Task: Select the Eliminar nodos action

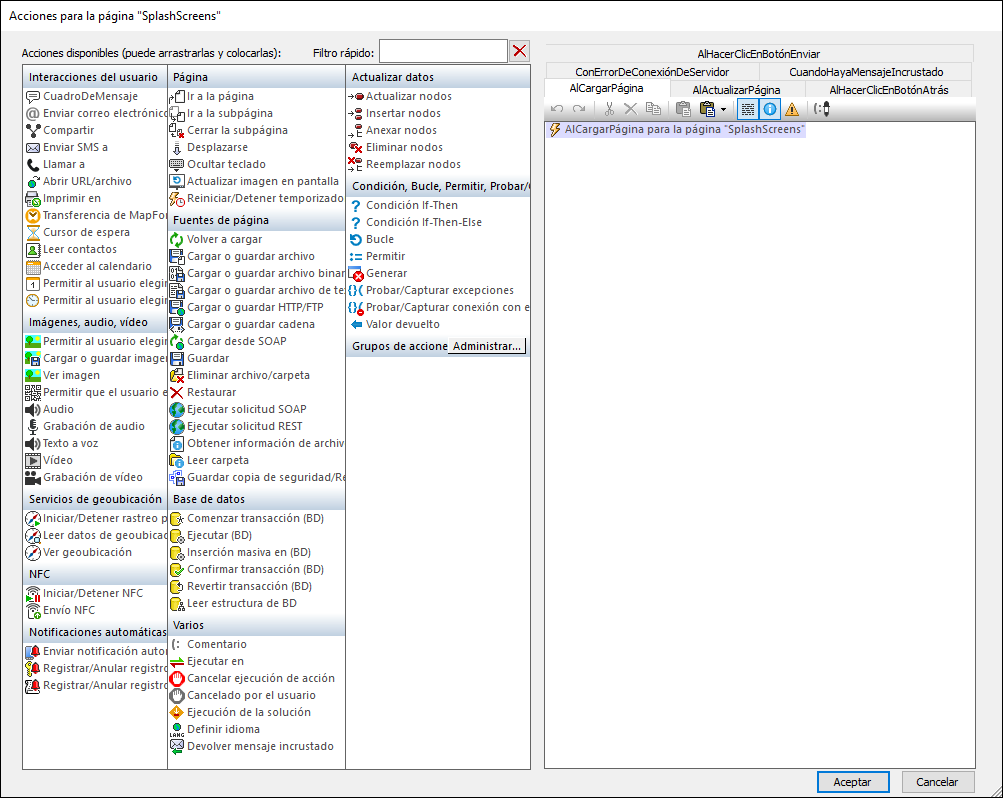Action: point(404,147)
